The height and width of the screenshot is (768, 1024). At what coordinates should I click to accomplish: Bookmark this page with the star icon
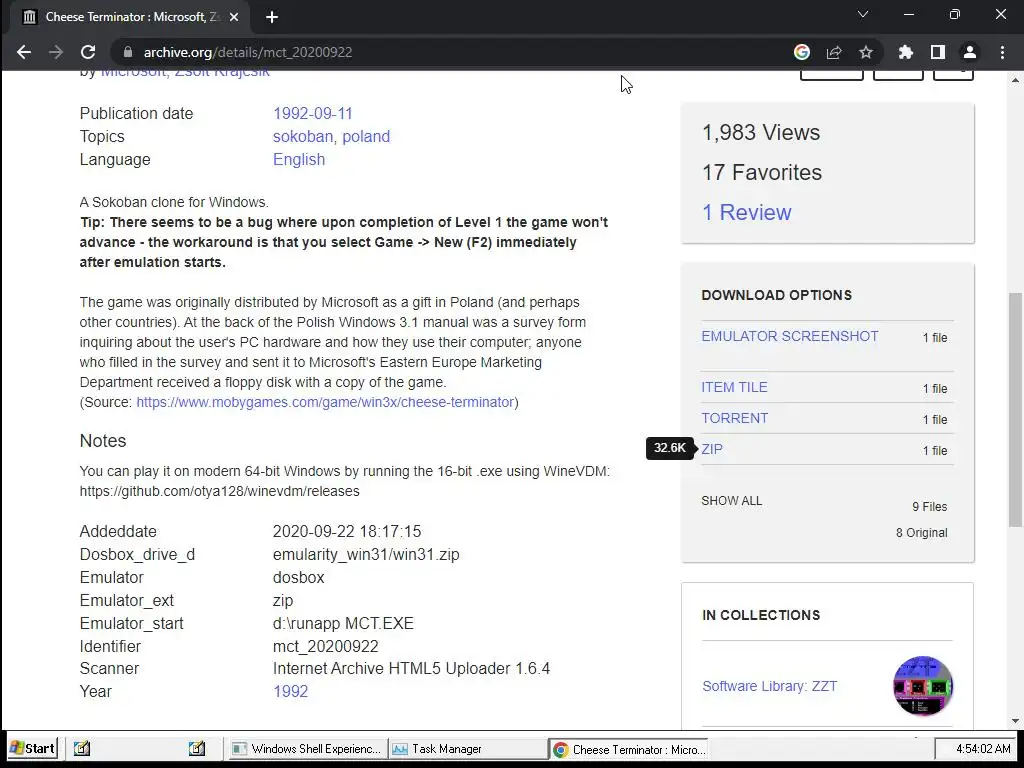(866, 52)
